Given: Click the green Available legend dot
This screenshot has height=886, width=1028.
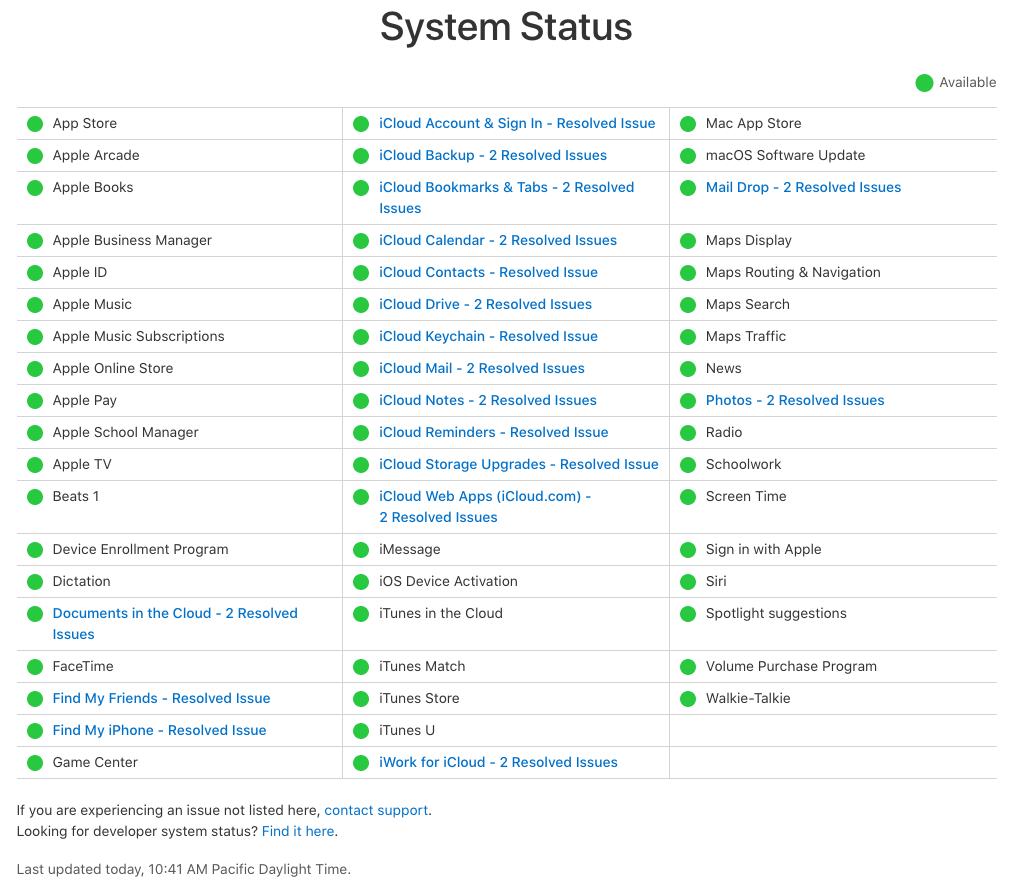Looking at the screenshot, I should (924, 83).
